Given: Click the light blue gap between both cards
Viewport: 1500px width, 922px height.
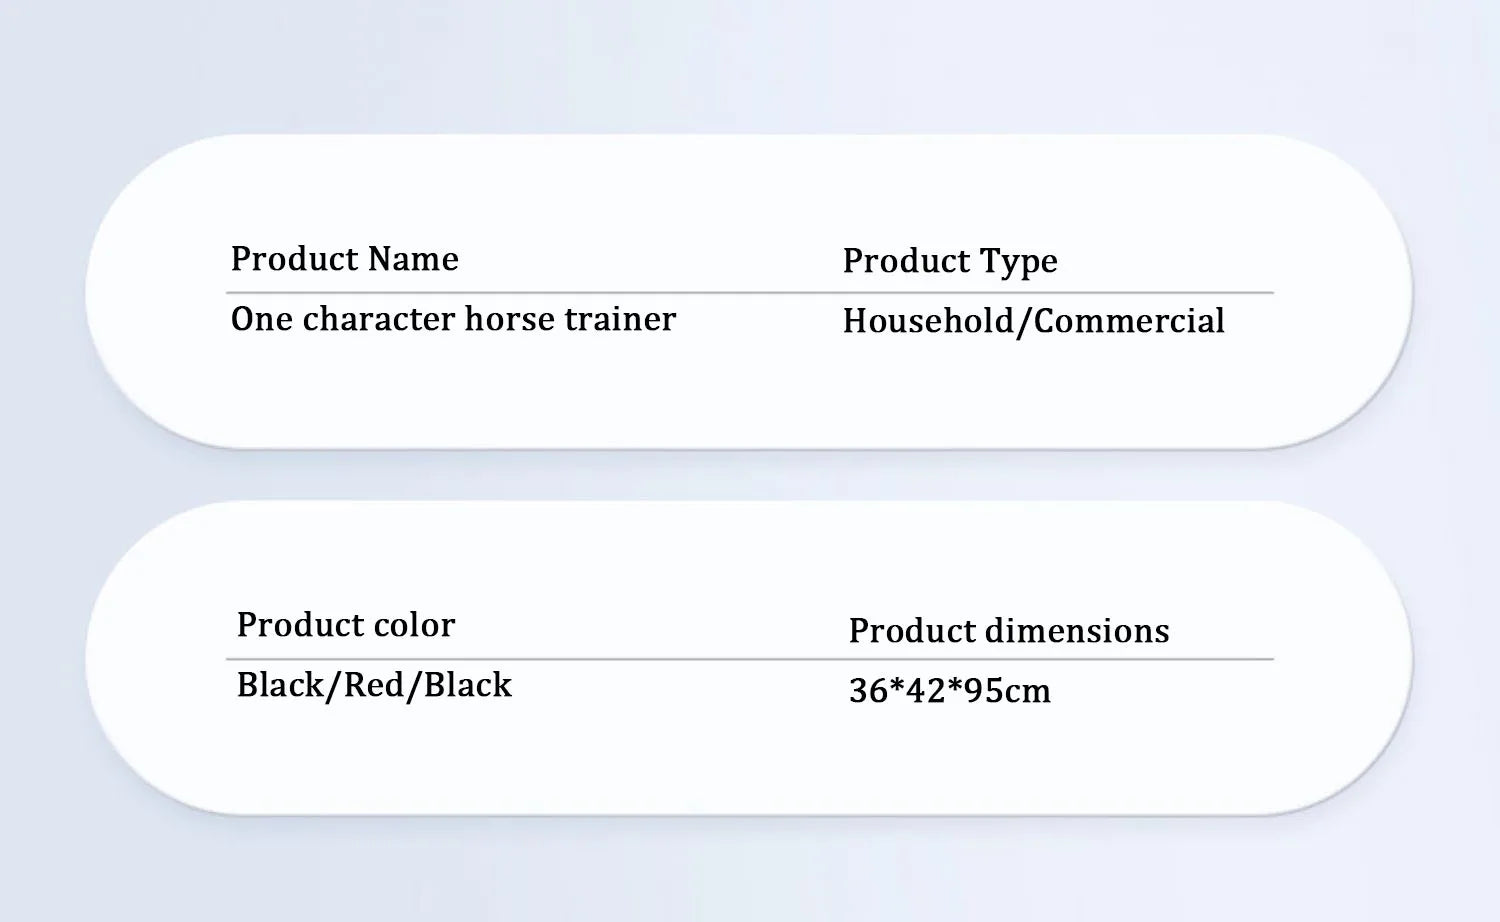Looking at the screenshot, I should click(x=750, y=475).
